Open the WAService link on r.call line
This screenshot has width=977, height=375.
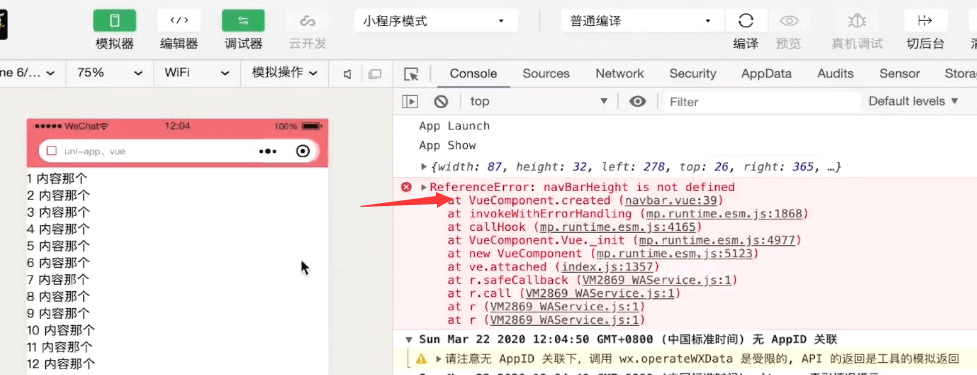600,293
